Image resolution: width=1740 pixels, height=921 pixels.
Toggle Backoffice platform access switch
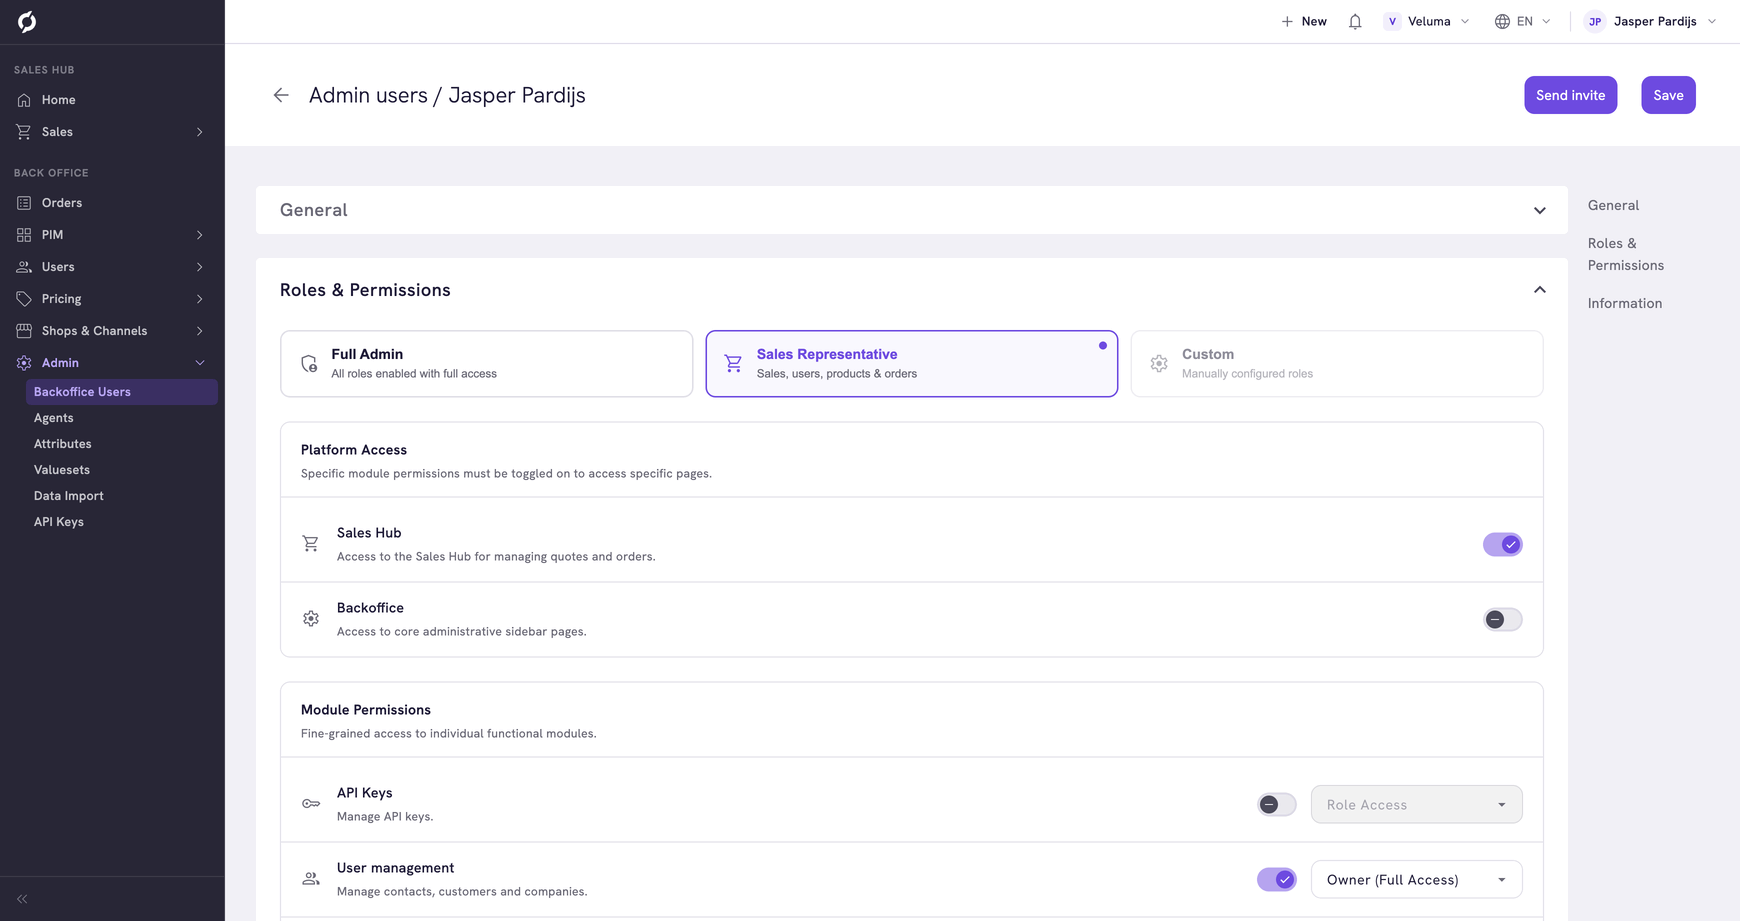pyautogui.click(x=1502, y=619)
